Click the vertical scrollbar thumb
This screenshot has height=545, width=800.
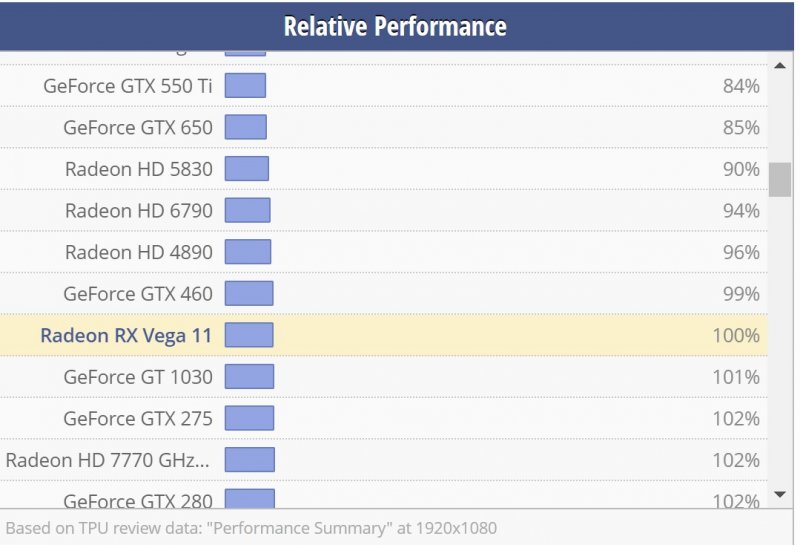point(780,180)
